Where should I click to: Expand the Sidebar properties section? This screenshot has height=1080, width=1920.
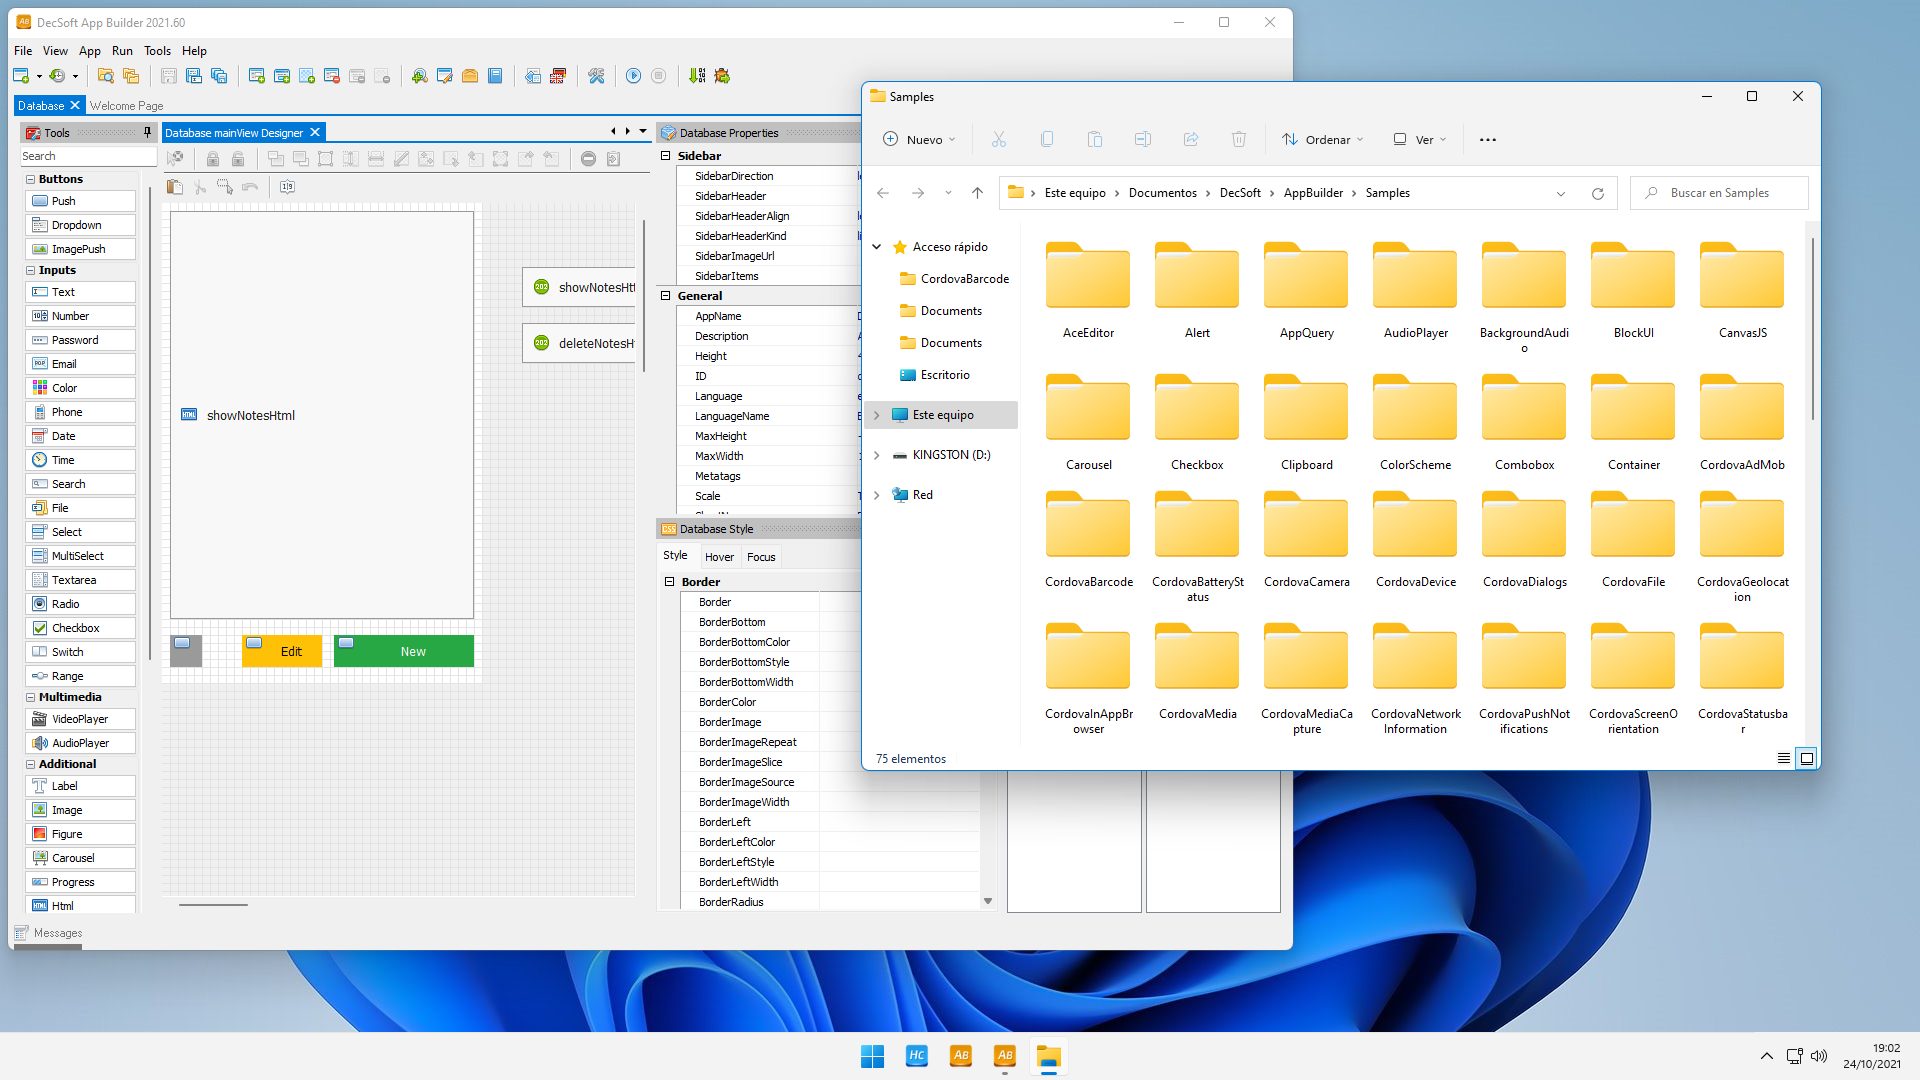click(x=666, y=156)
